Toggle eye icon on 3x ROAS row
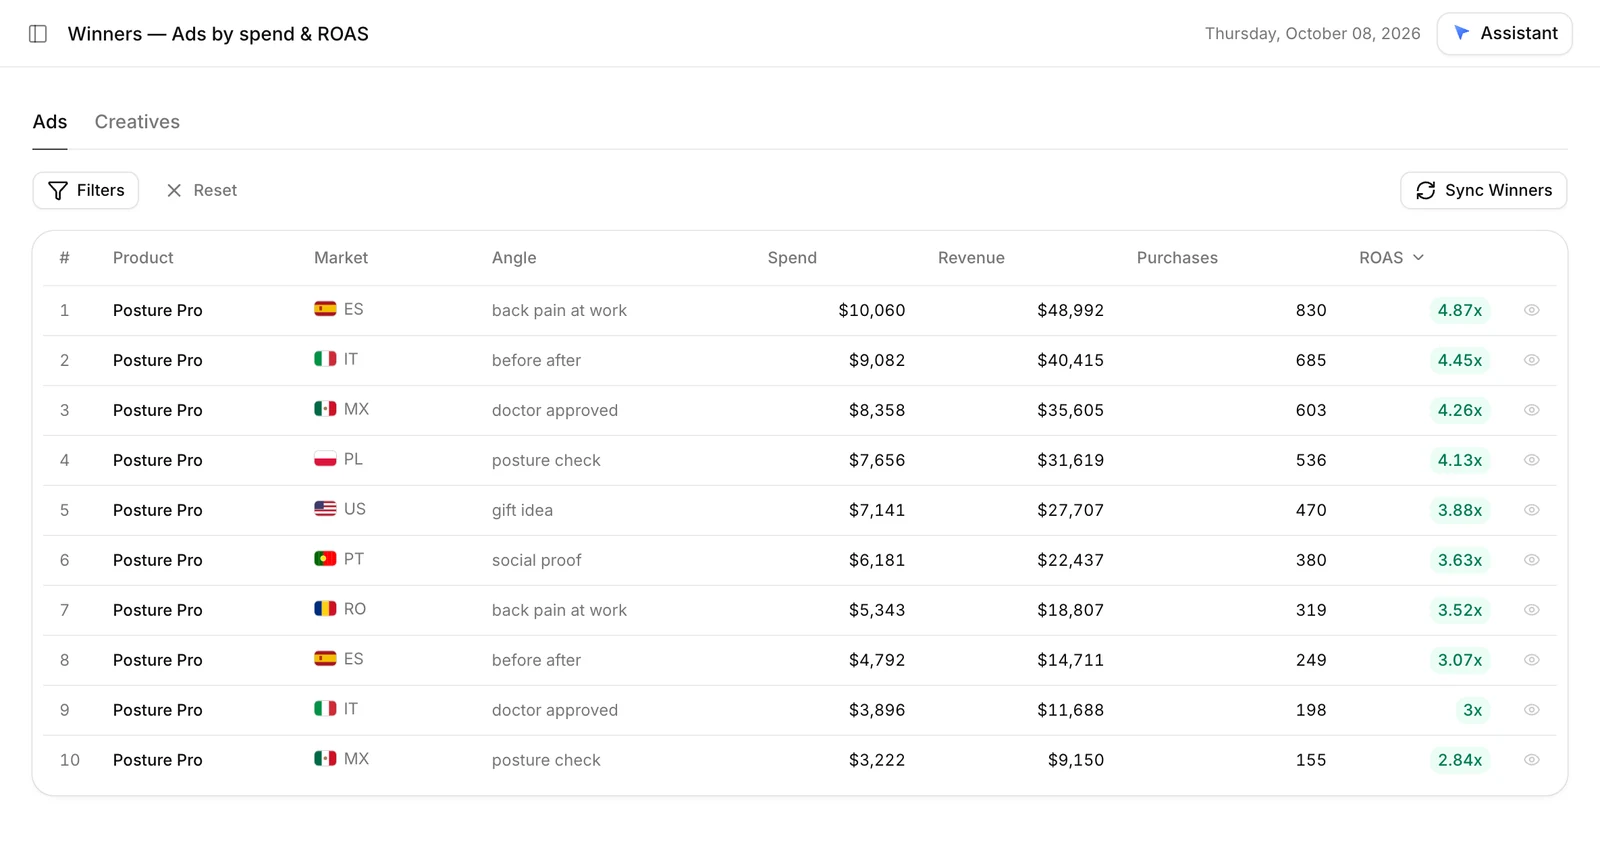Image resolution: width=1600 pixels, height=844 pixels. tap(1531, 710)
